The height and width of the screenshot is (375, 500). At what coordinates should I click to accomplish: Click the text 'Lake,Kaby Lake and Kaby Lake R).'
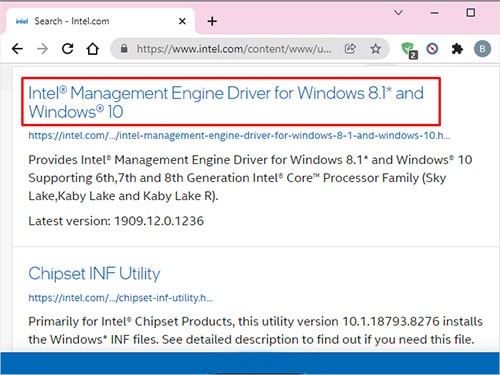[x=123, y=196]
